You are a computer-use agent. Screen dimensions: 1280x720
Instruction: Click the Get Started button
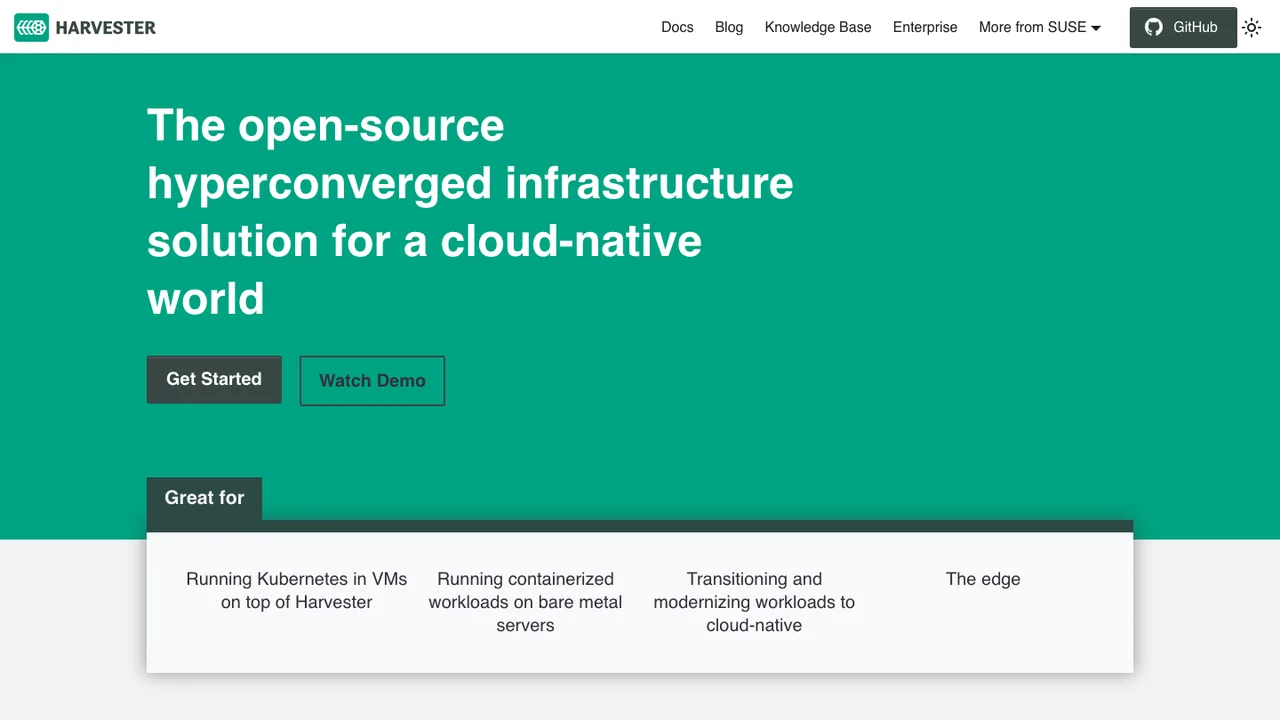click(214, 380)
